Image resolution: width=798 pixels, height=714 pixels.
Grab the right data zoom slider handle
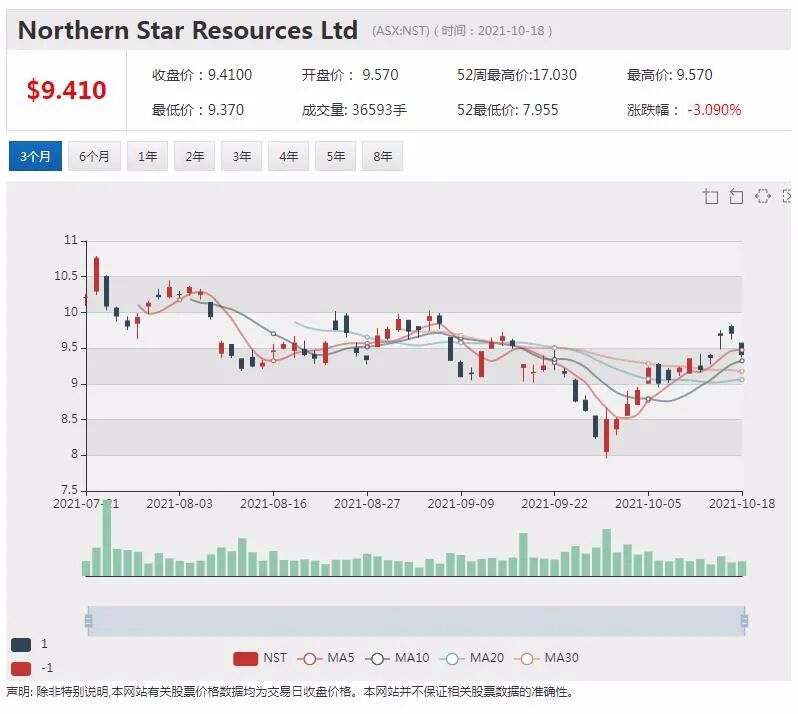tap(744, 620)
